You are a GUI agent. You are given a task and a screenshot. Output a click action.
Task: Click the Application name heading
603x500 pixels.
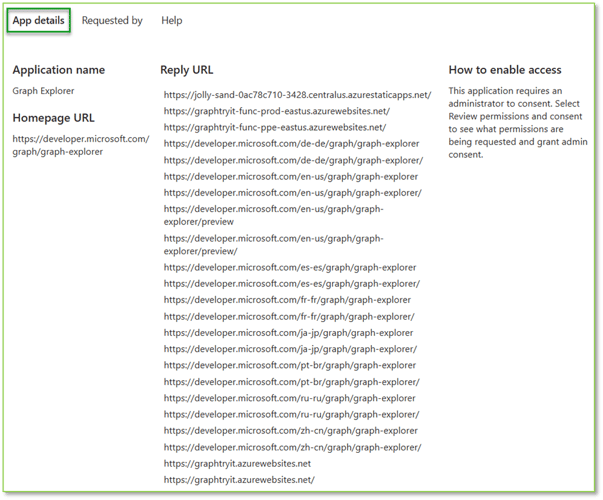pos(58,70)
